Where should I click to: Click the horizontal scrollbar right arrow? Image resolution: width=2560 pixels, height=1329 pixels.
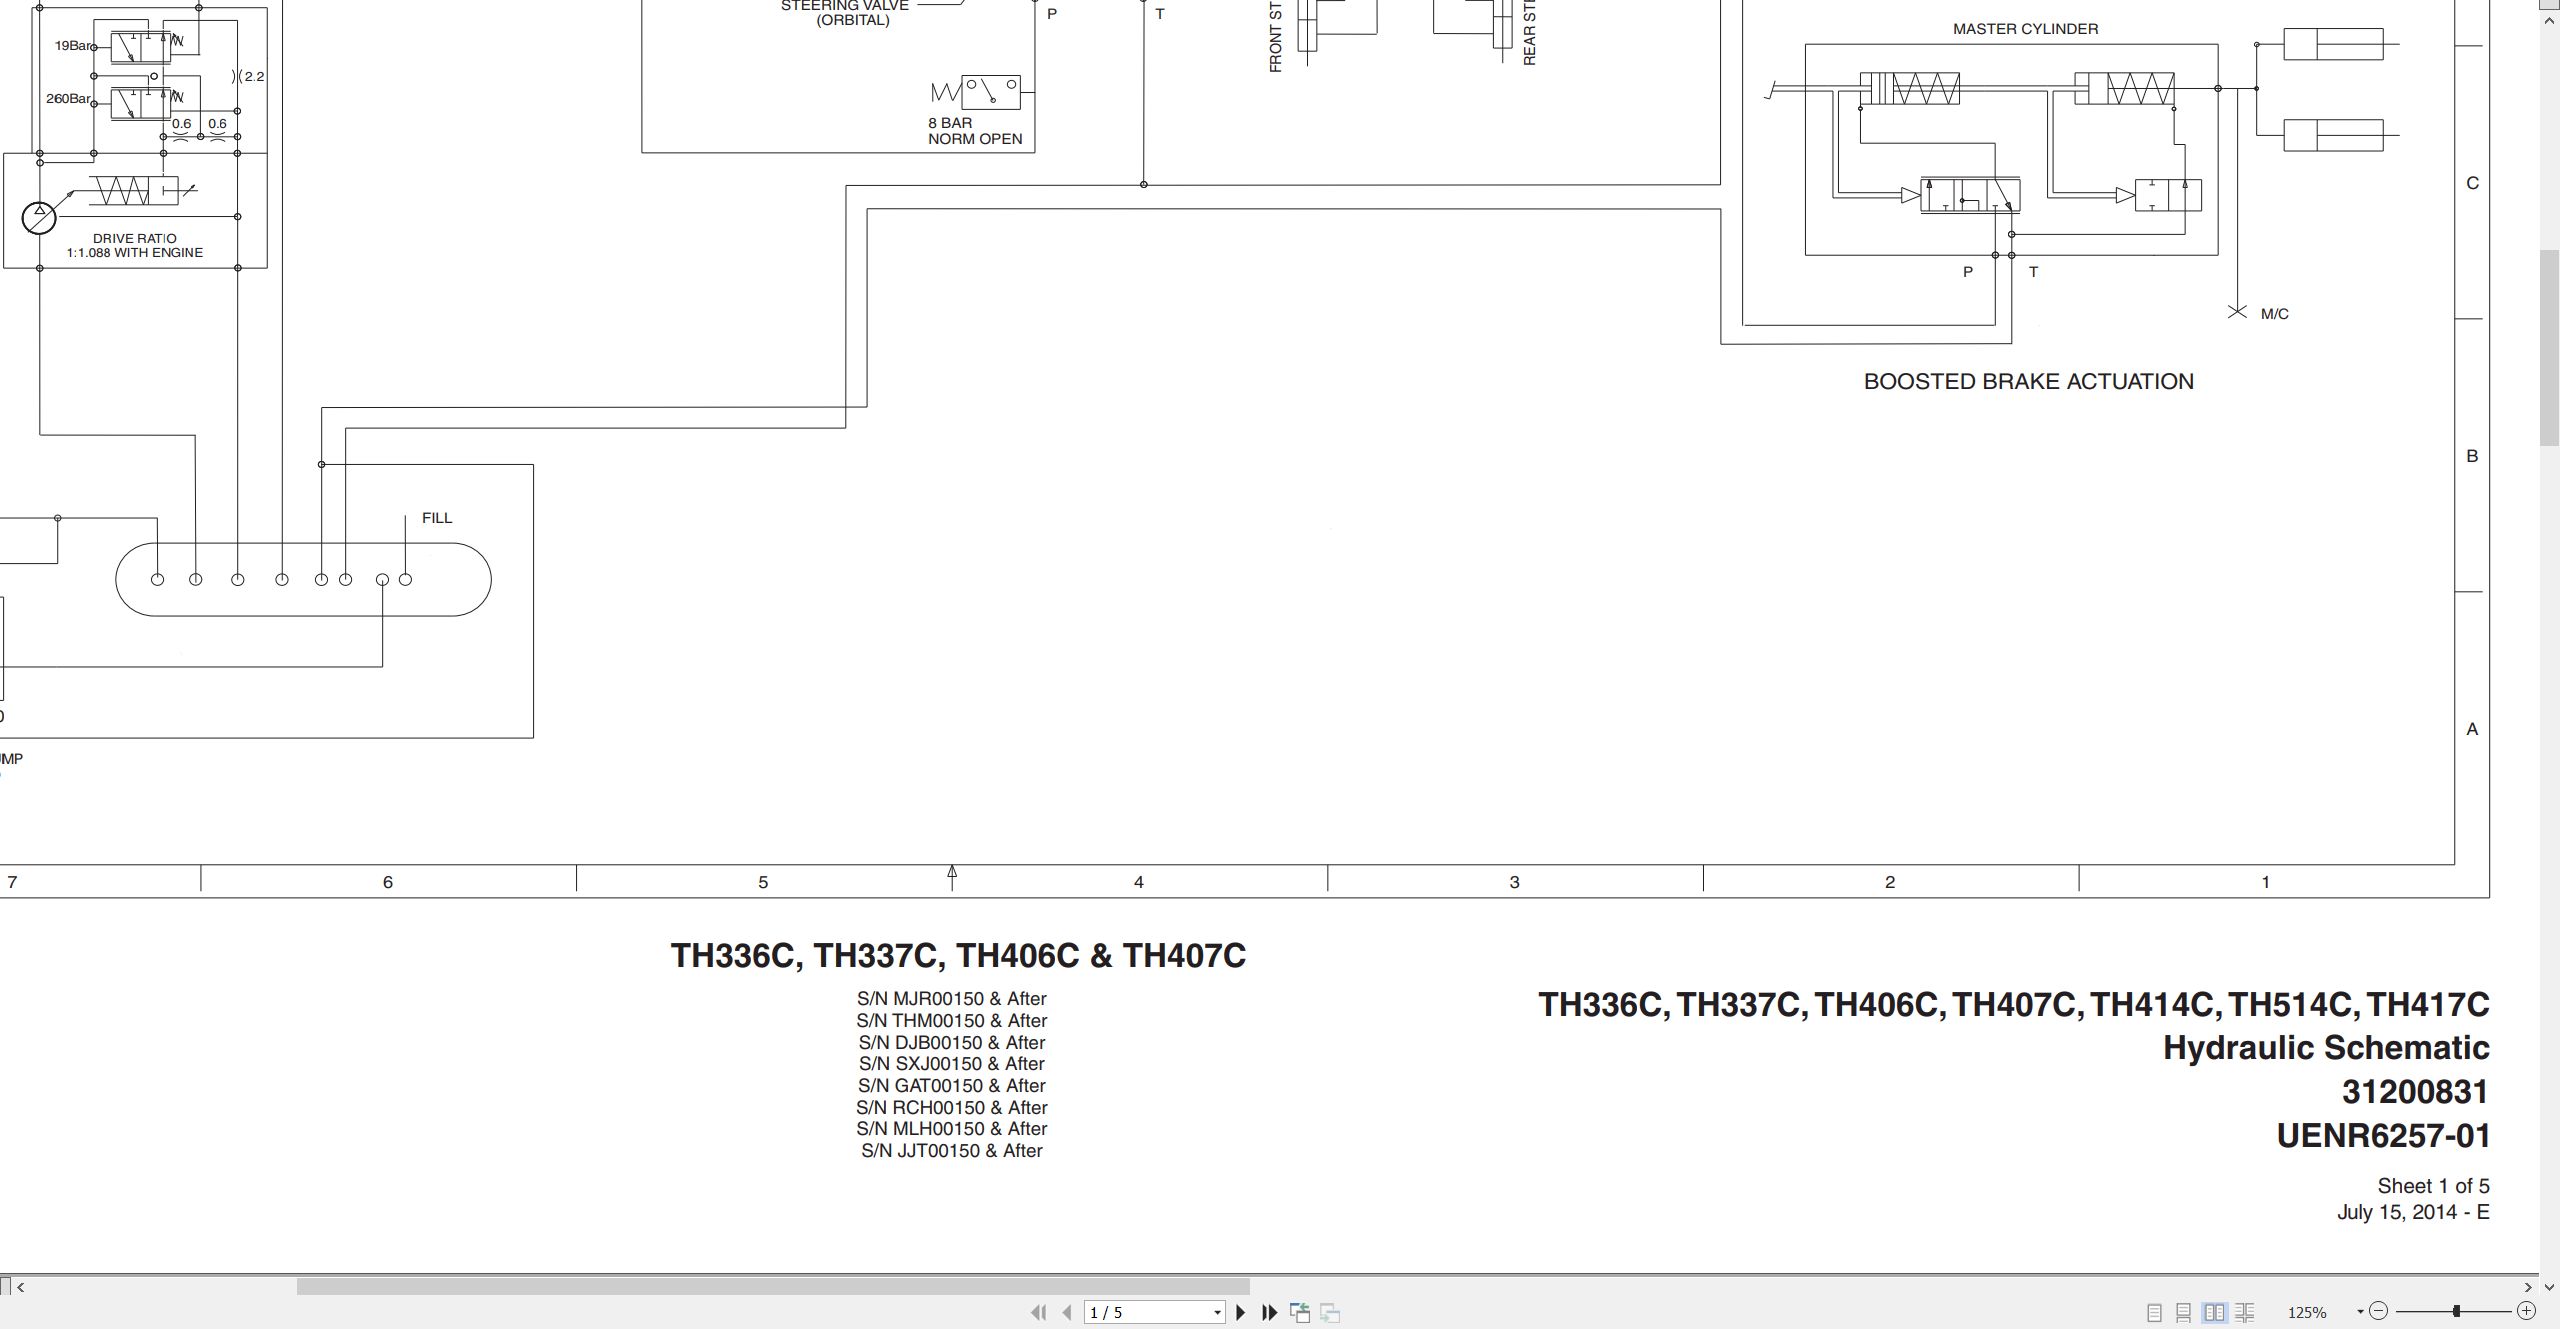[x=2528, y=1287]
